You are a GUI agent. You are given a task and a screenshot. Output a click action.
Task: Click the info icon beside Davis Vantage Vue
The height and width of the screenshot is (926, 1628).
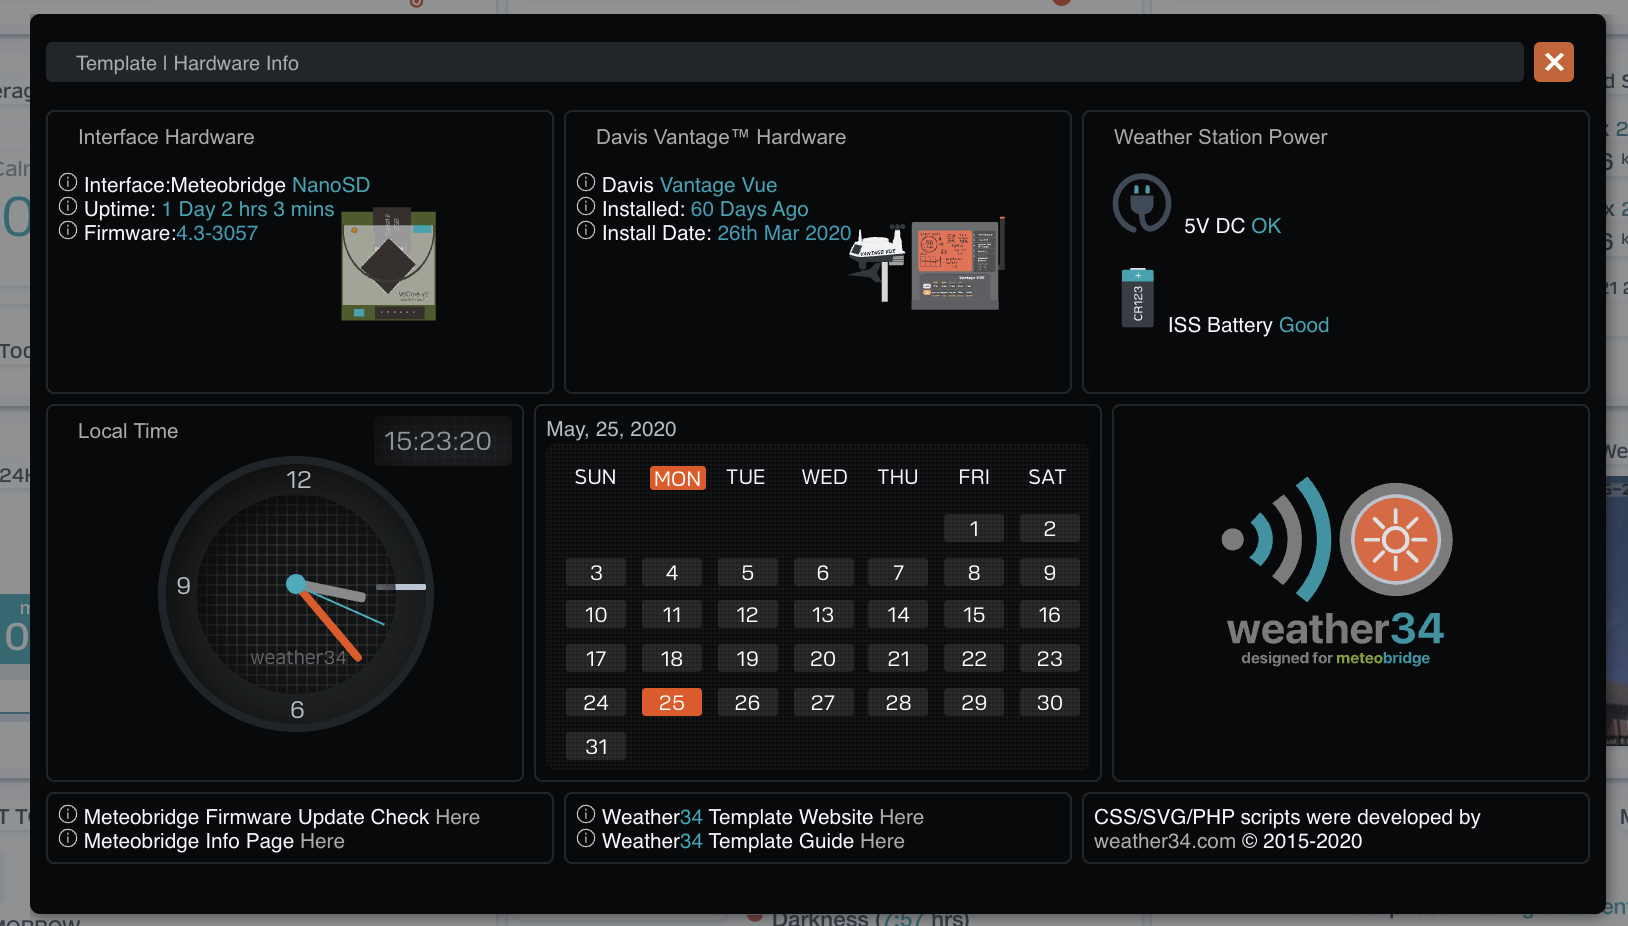(x=586, y=182)
